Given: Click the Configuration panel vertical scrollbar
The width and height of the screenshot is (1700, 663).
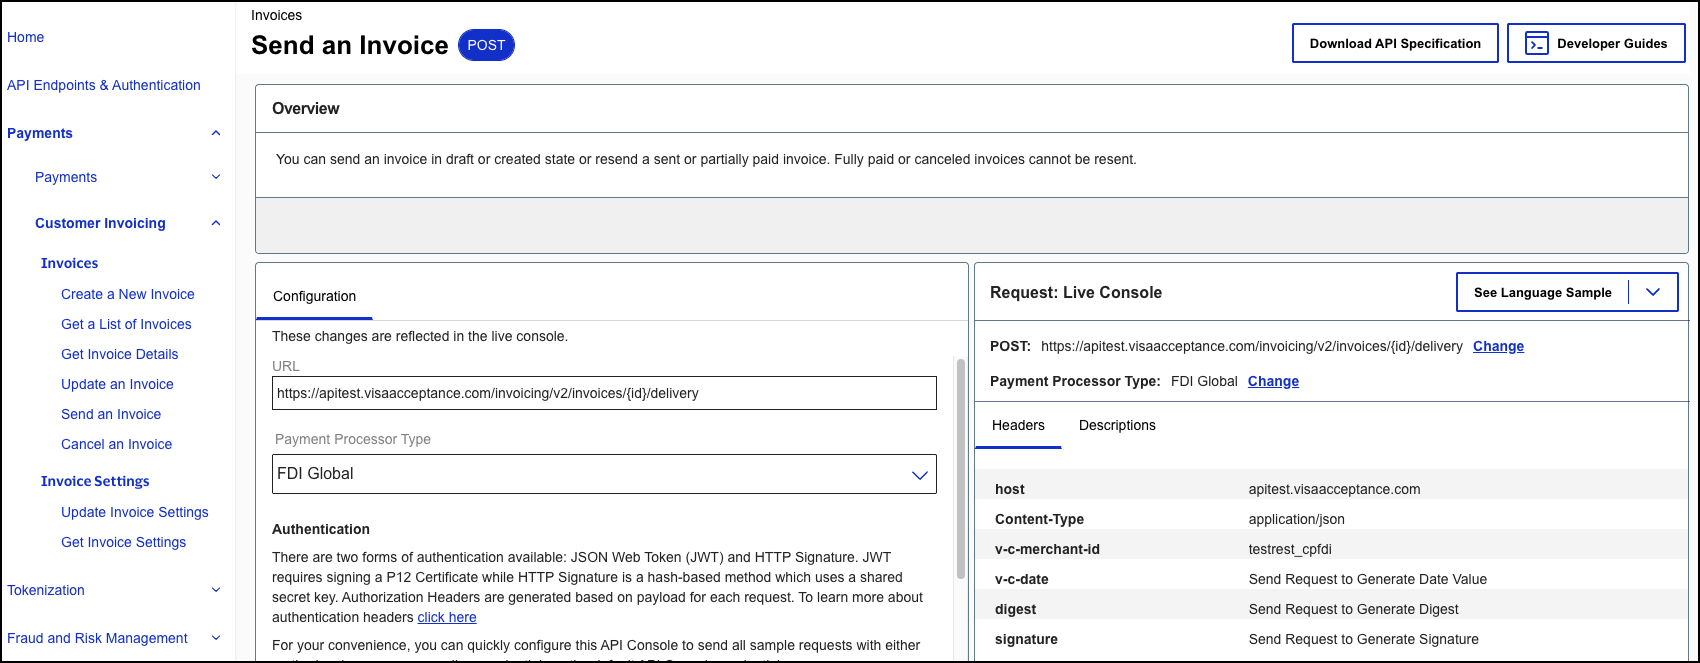Looking at the screenshot, I should pyautogui.click(x=961, y=468).
